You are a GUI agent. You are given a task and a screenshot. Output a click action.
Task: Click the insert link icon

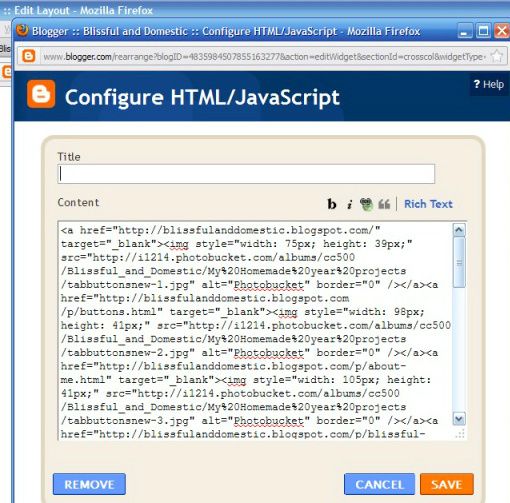click(366, 204)
